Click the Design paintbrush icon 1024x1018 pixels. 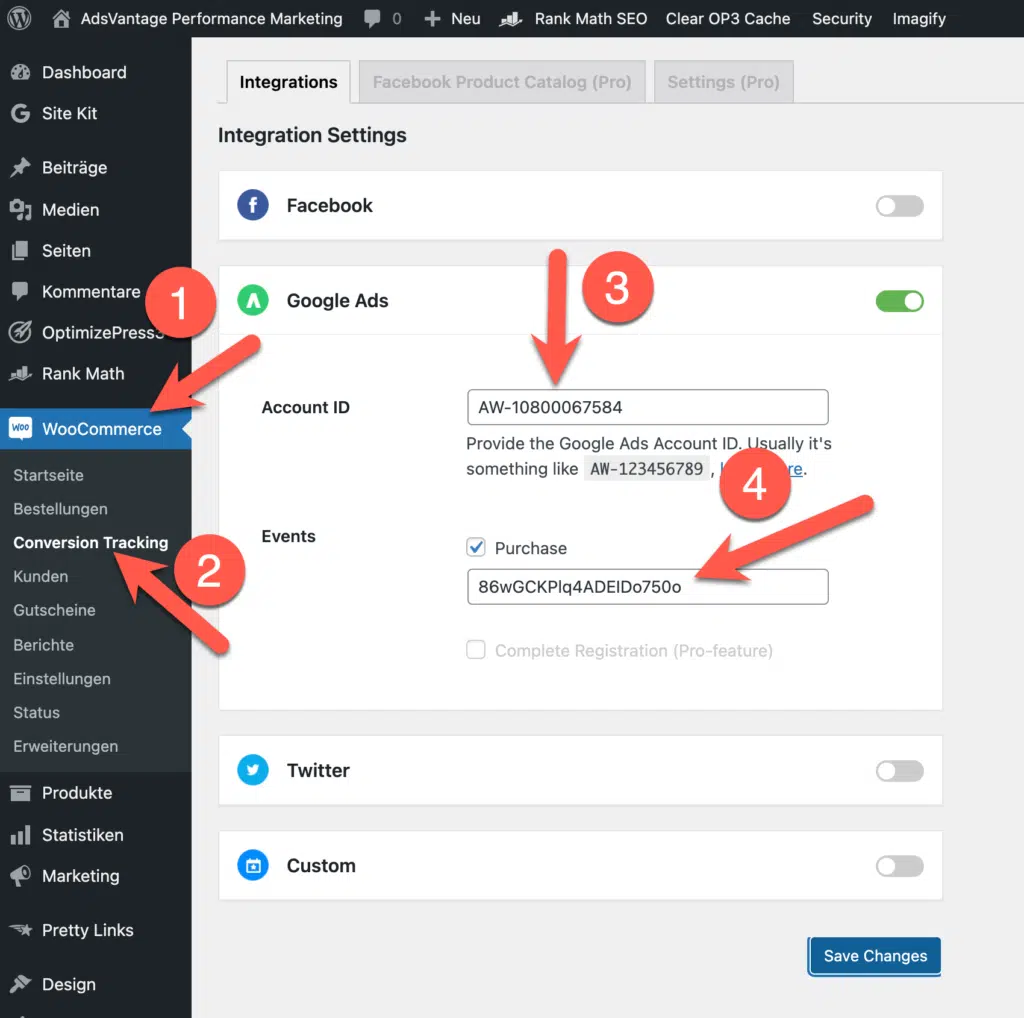coord(20,984)
